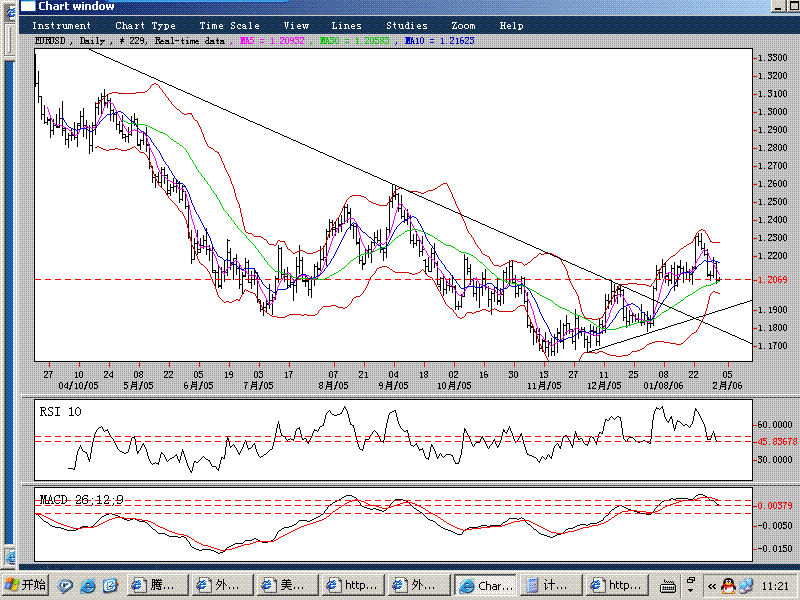Click the Chart window title bar icon
800x600 pixels.
(x=27, y=7)
